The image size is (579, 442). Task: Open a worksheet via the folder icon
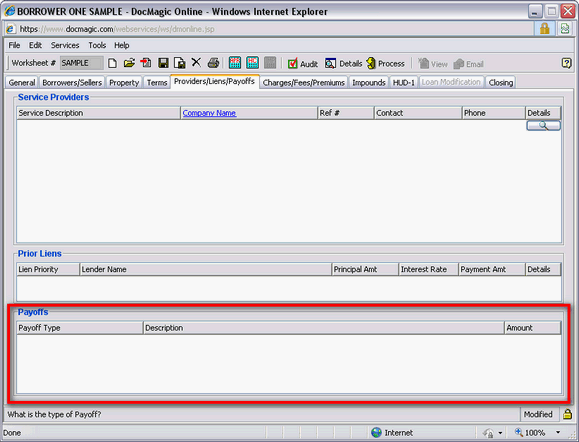tap(129, 63)
